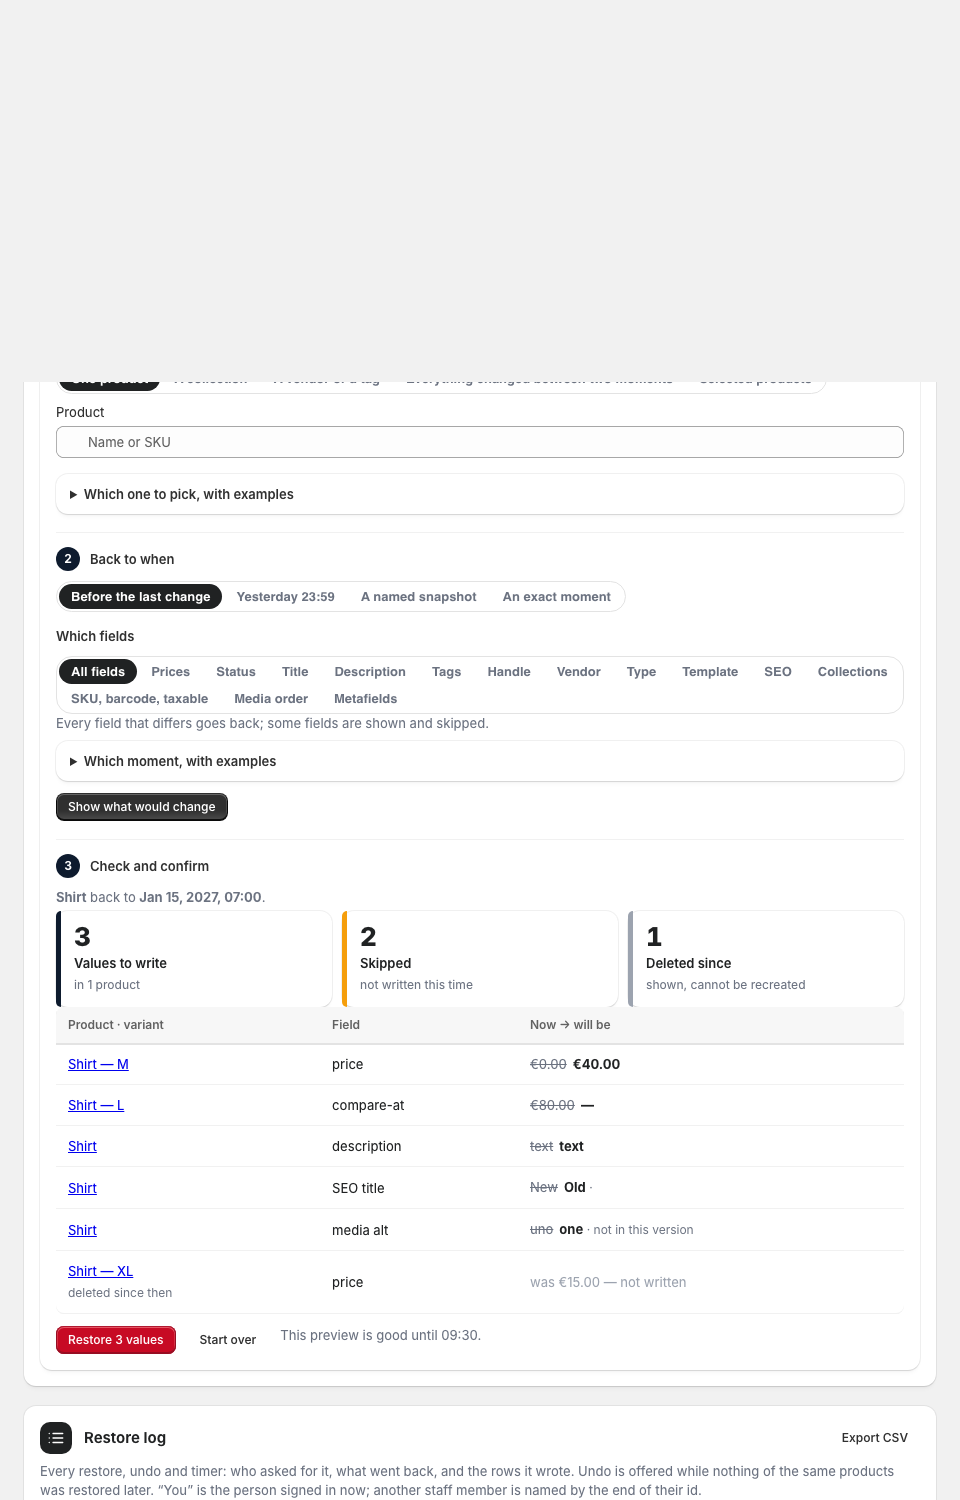Click the 'Product · variant' column header
The width and height of the screenshot is (960, 1500).
116,1025
